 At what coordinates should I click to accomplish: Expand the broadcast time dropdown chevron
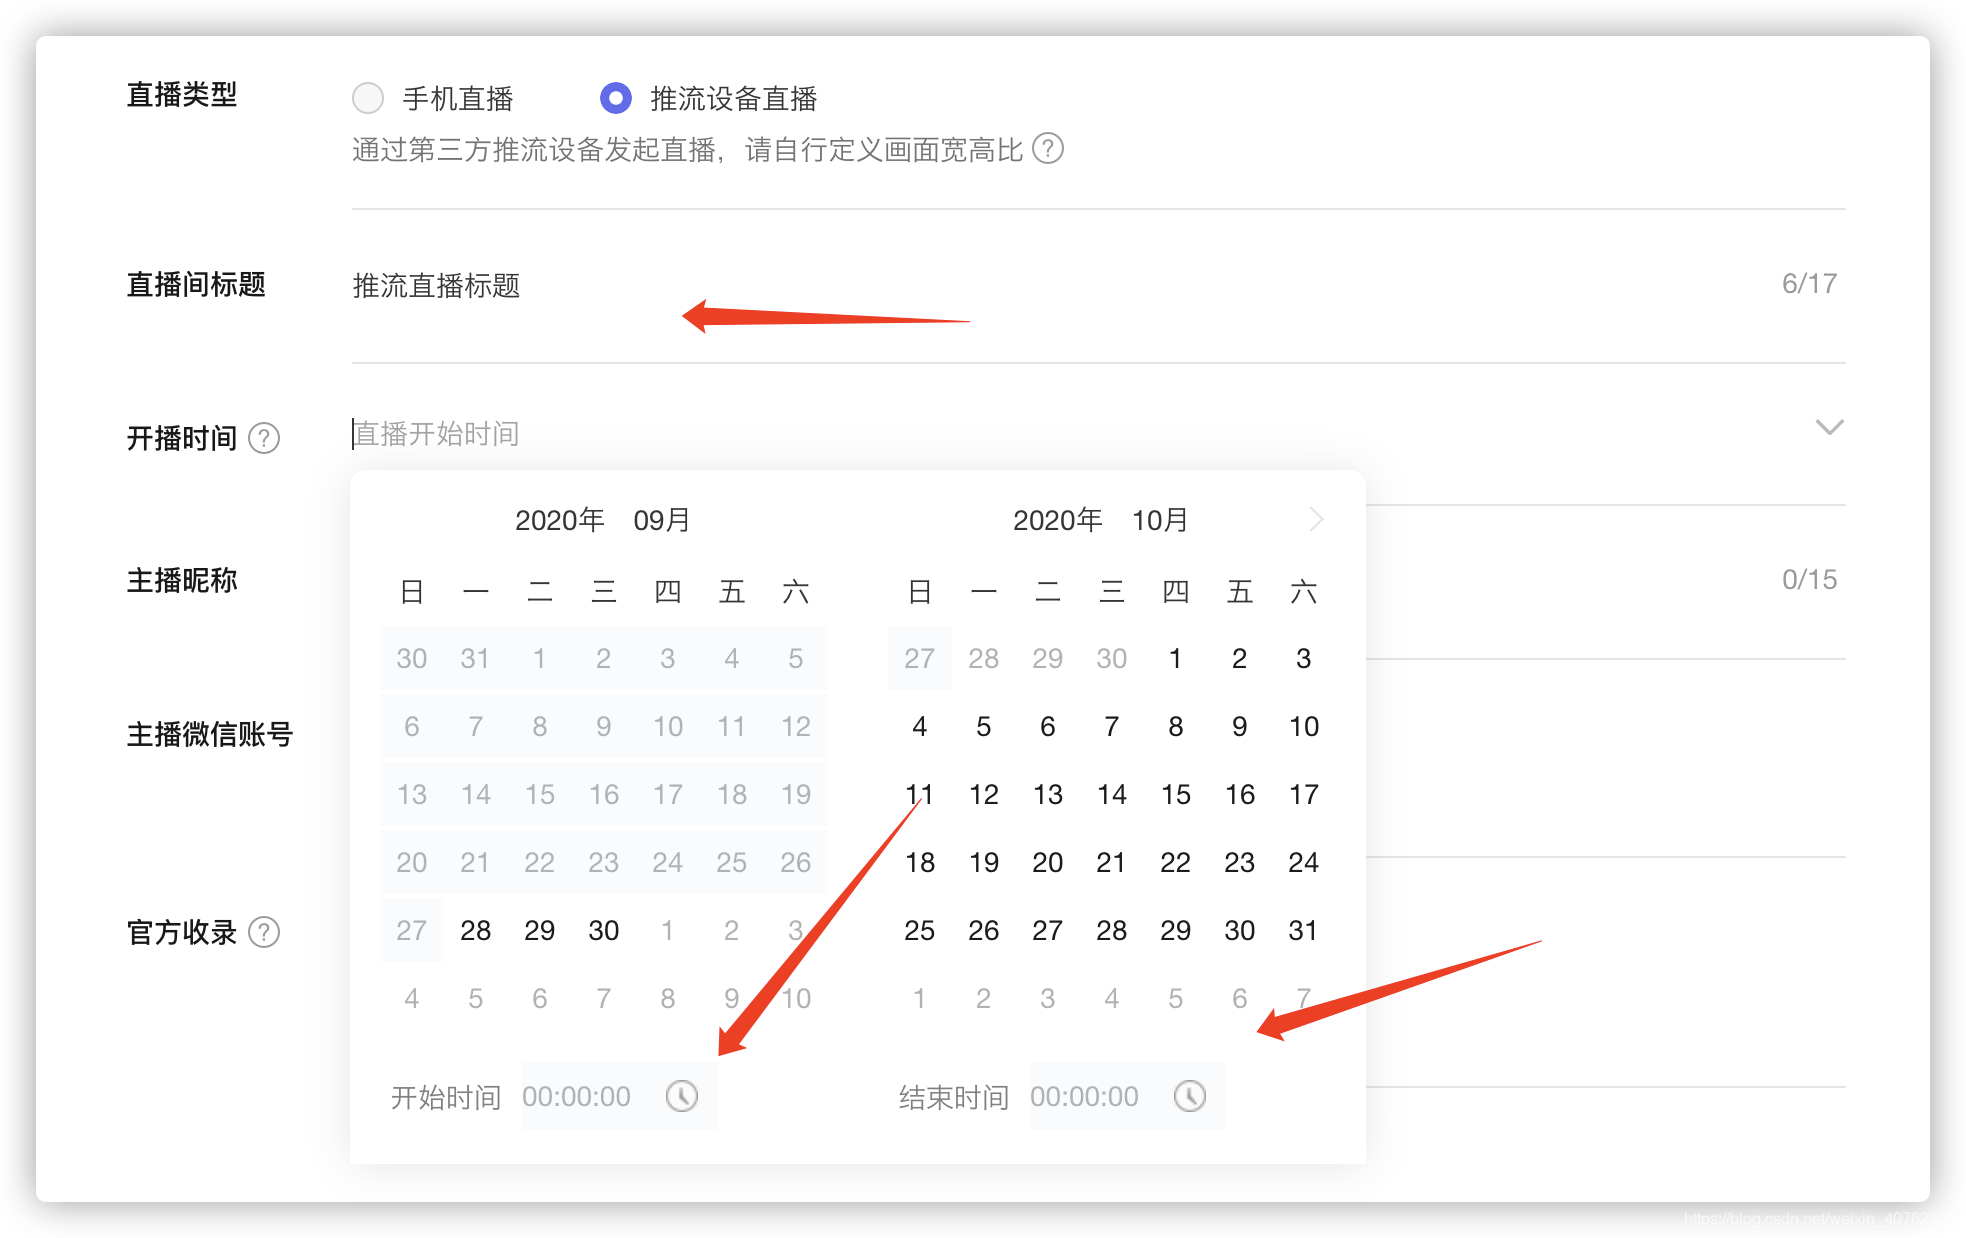click(x=1829, y=428)
